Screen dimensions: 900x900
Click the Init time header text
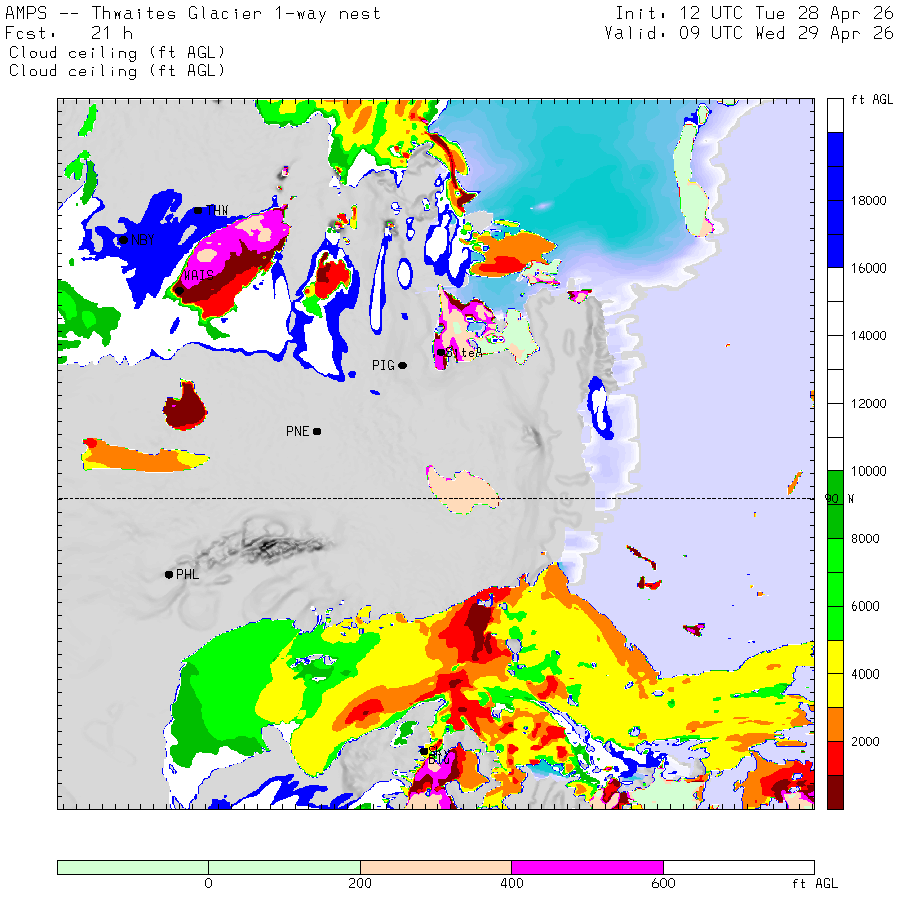[x=754, y=13]
